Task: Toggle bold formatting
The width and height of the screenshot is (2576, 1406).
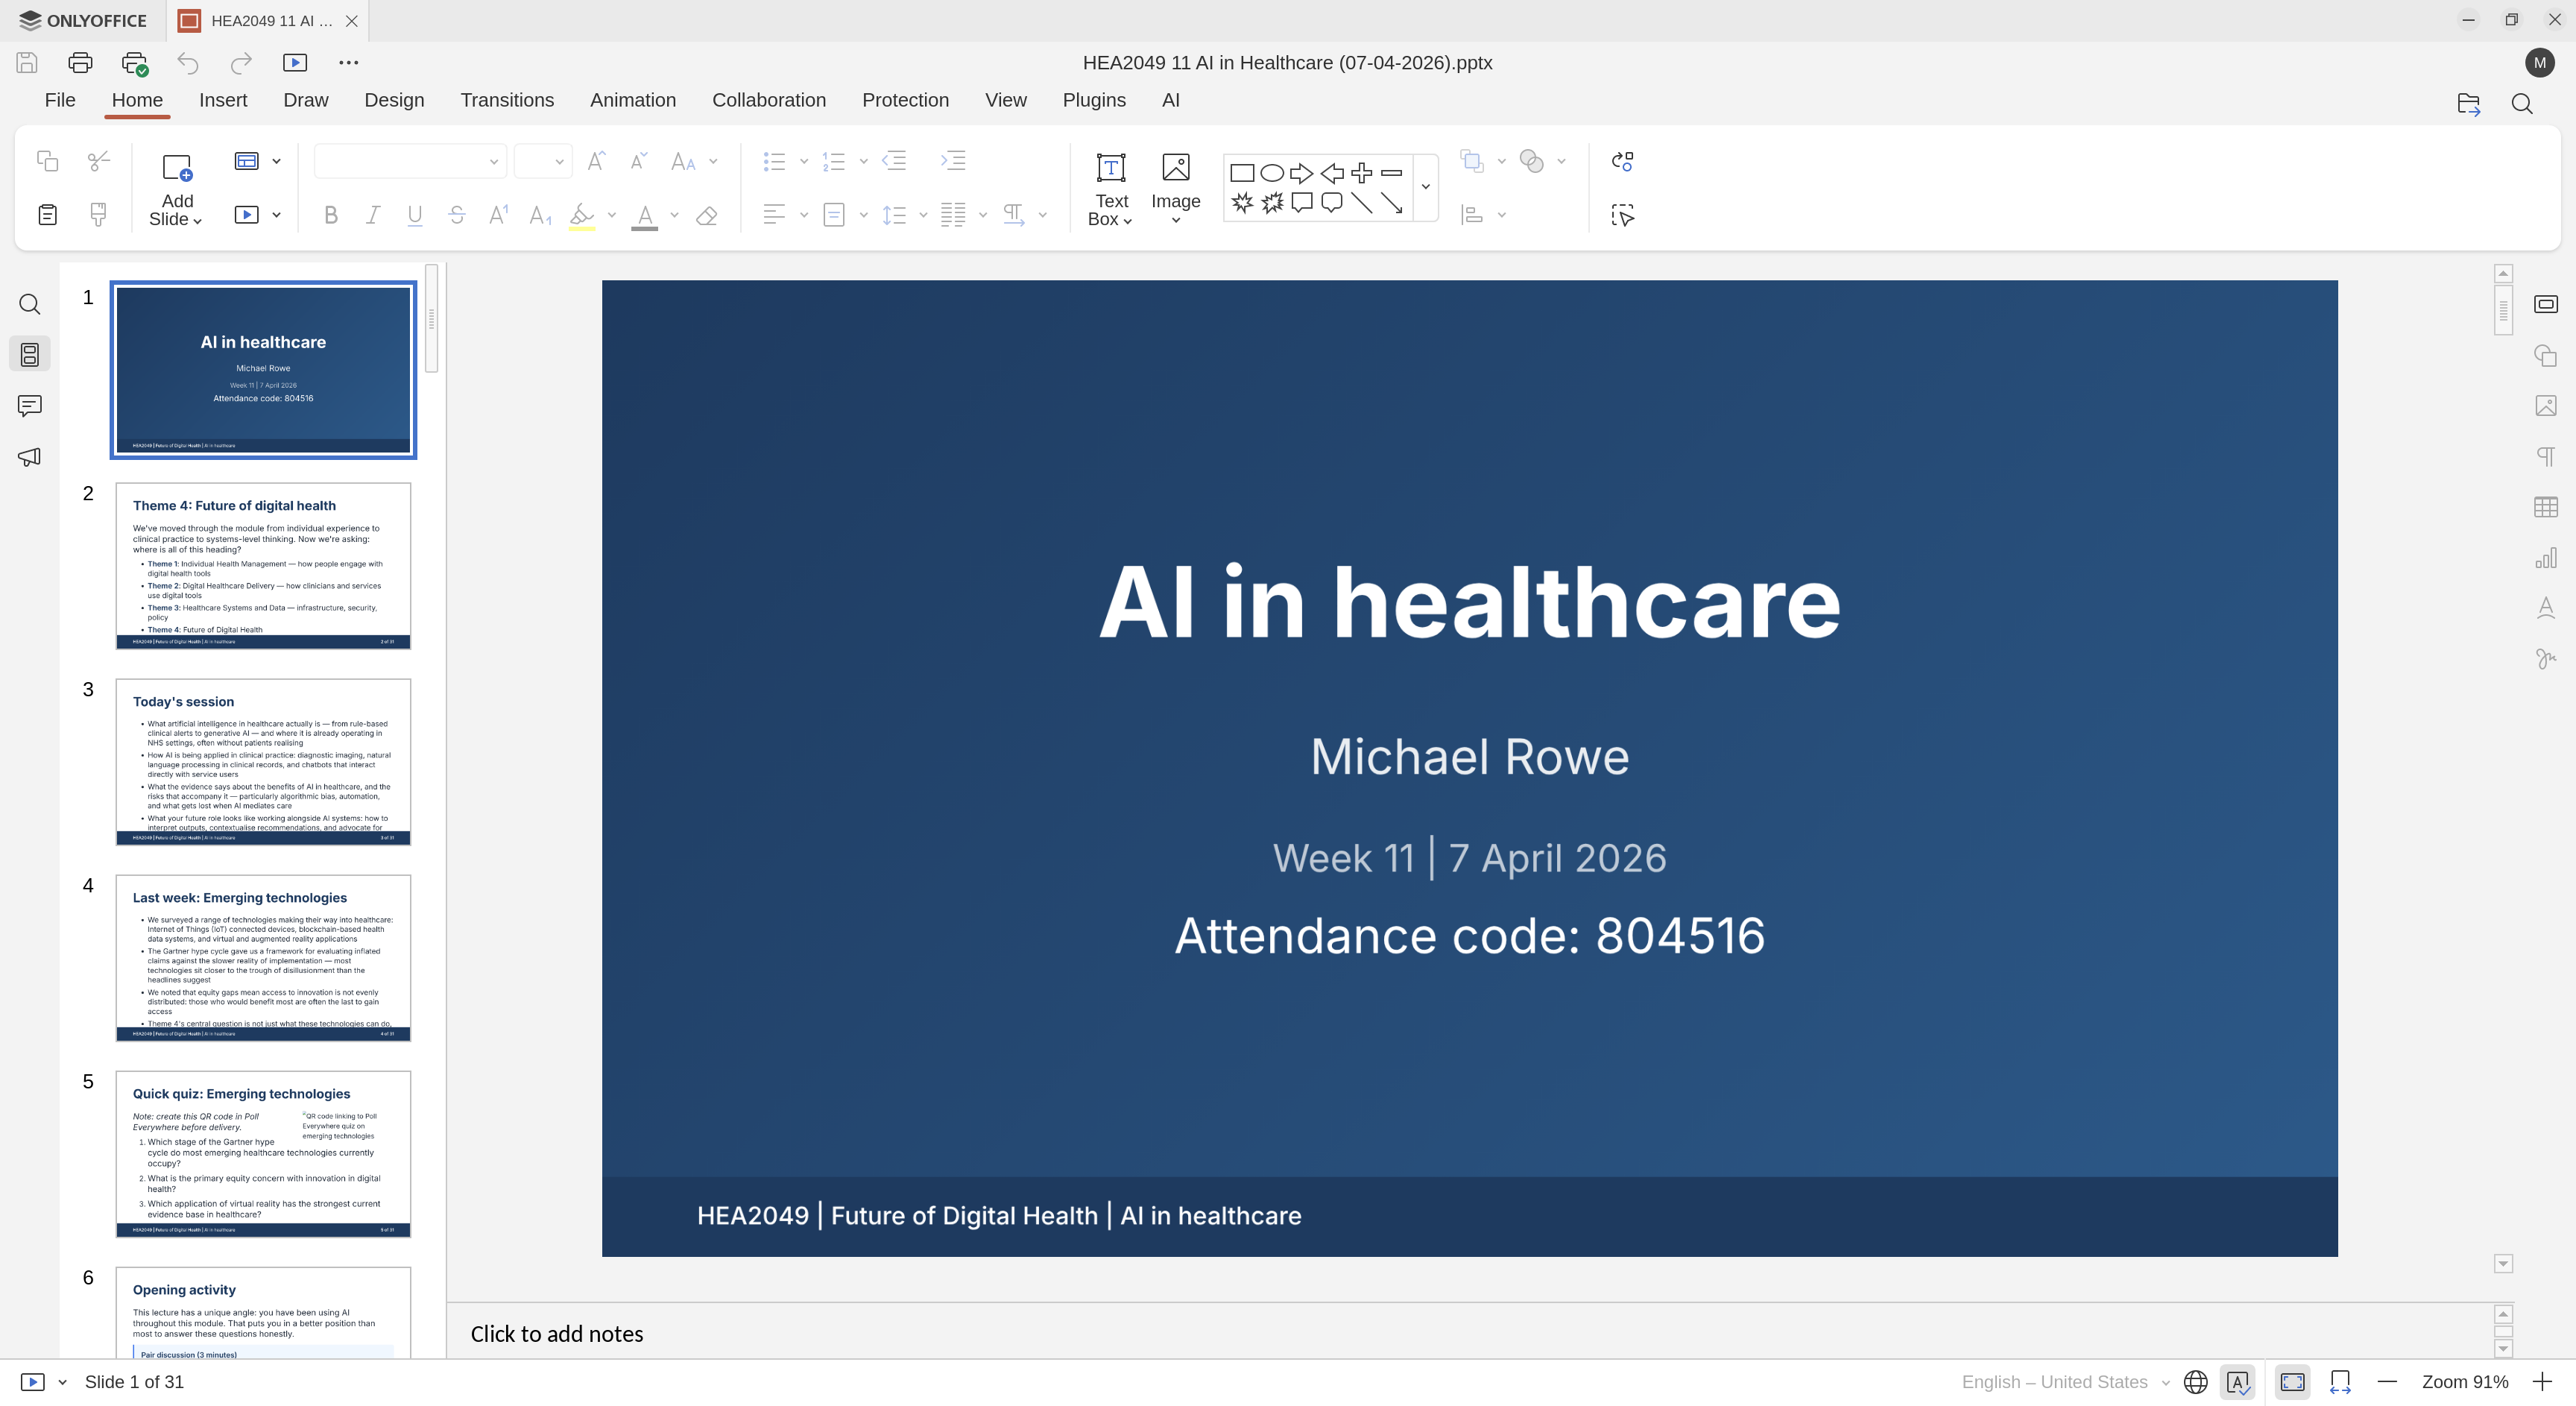Action: coord(330,214)
